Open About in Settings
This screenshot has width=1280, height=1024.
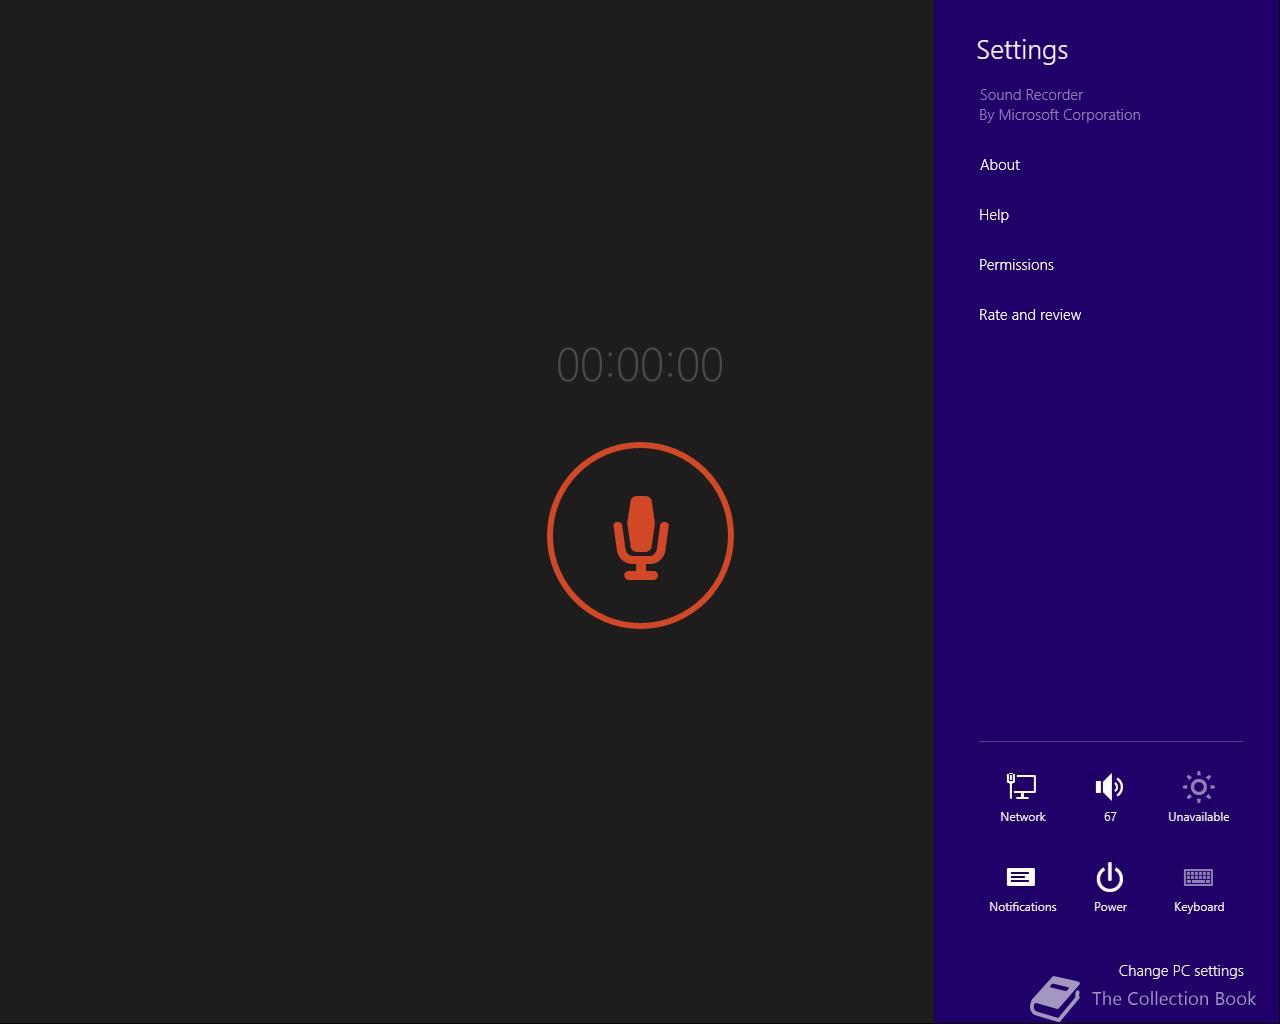[x=999, y=165]
